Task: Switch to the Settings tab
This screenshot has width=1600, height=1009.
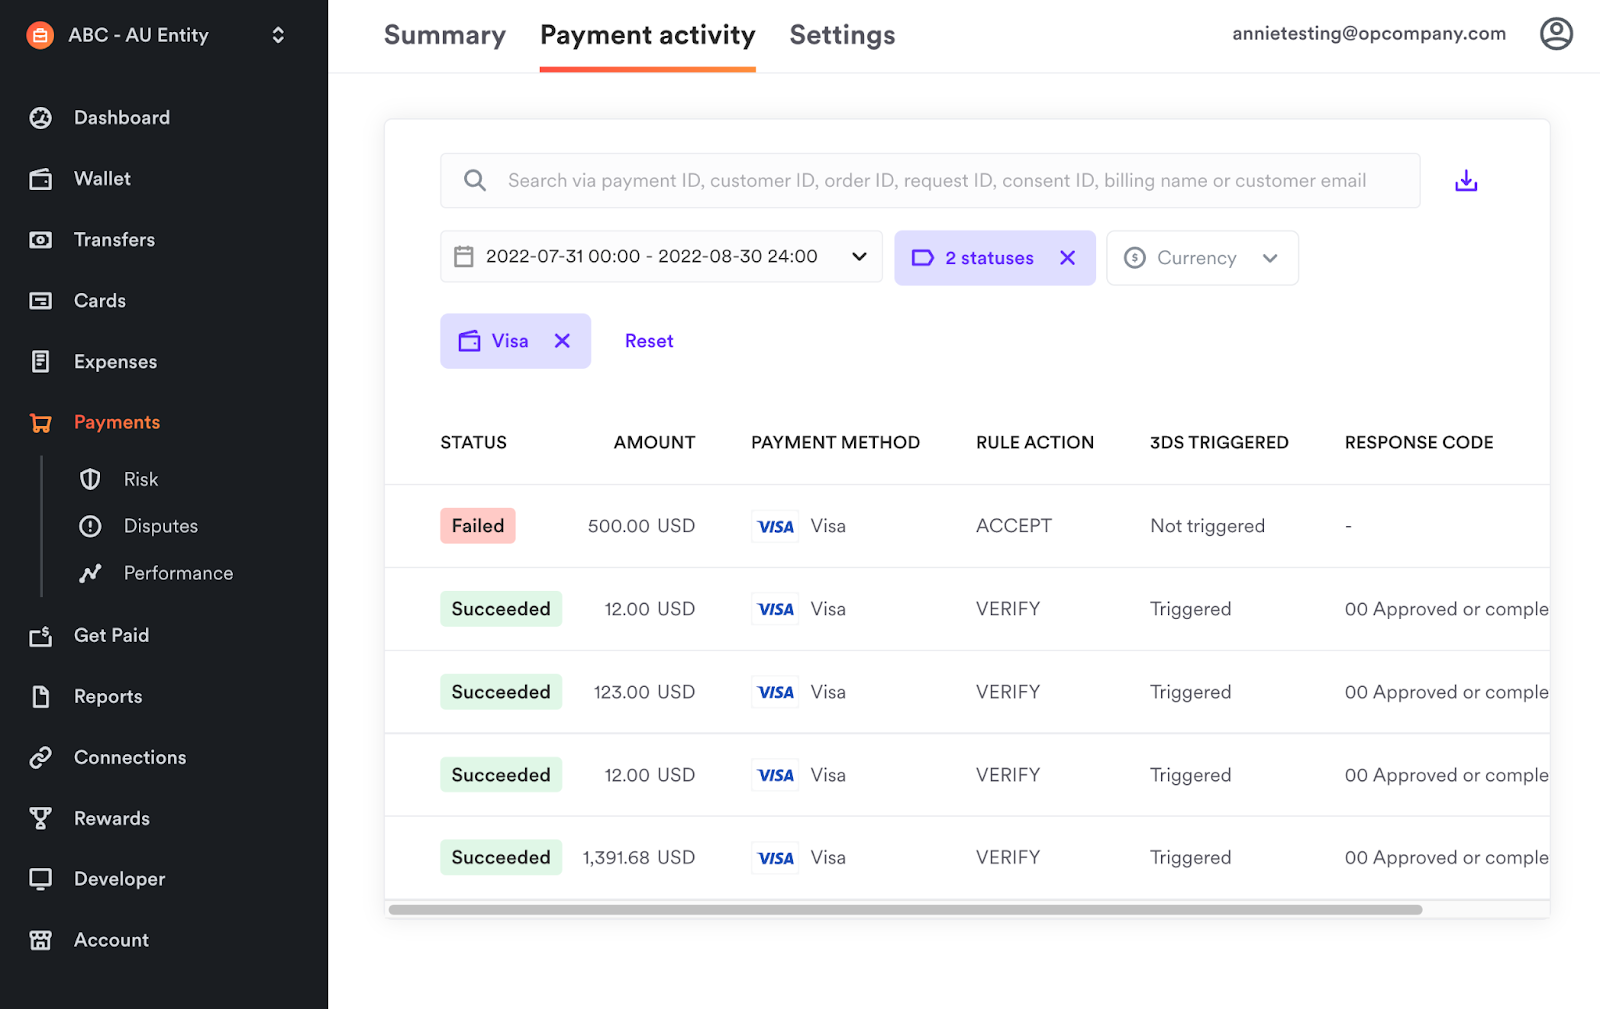Action: [842, 35]
